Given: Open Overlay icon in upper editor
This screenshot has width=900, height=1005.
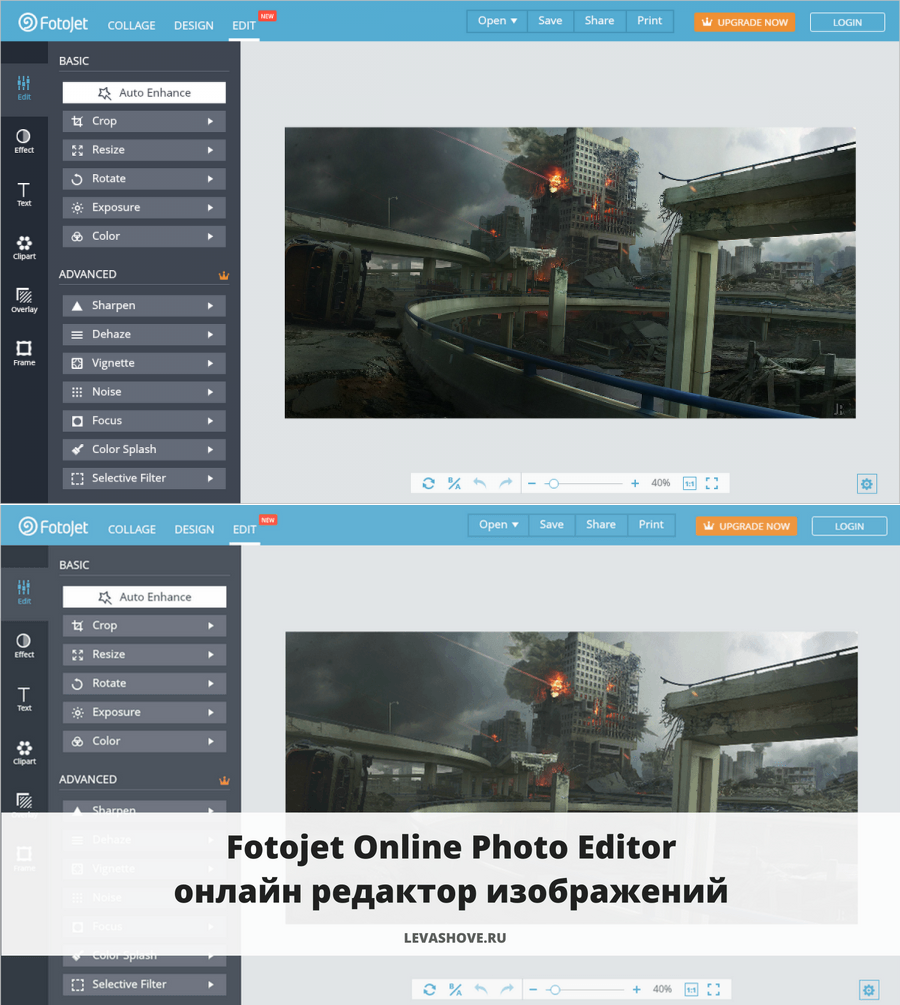Looking at the screenshot, I should (x=24, y=301).
